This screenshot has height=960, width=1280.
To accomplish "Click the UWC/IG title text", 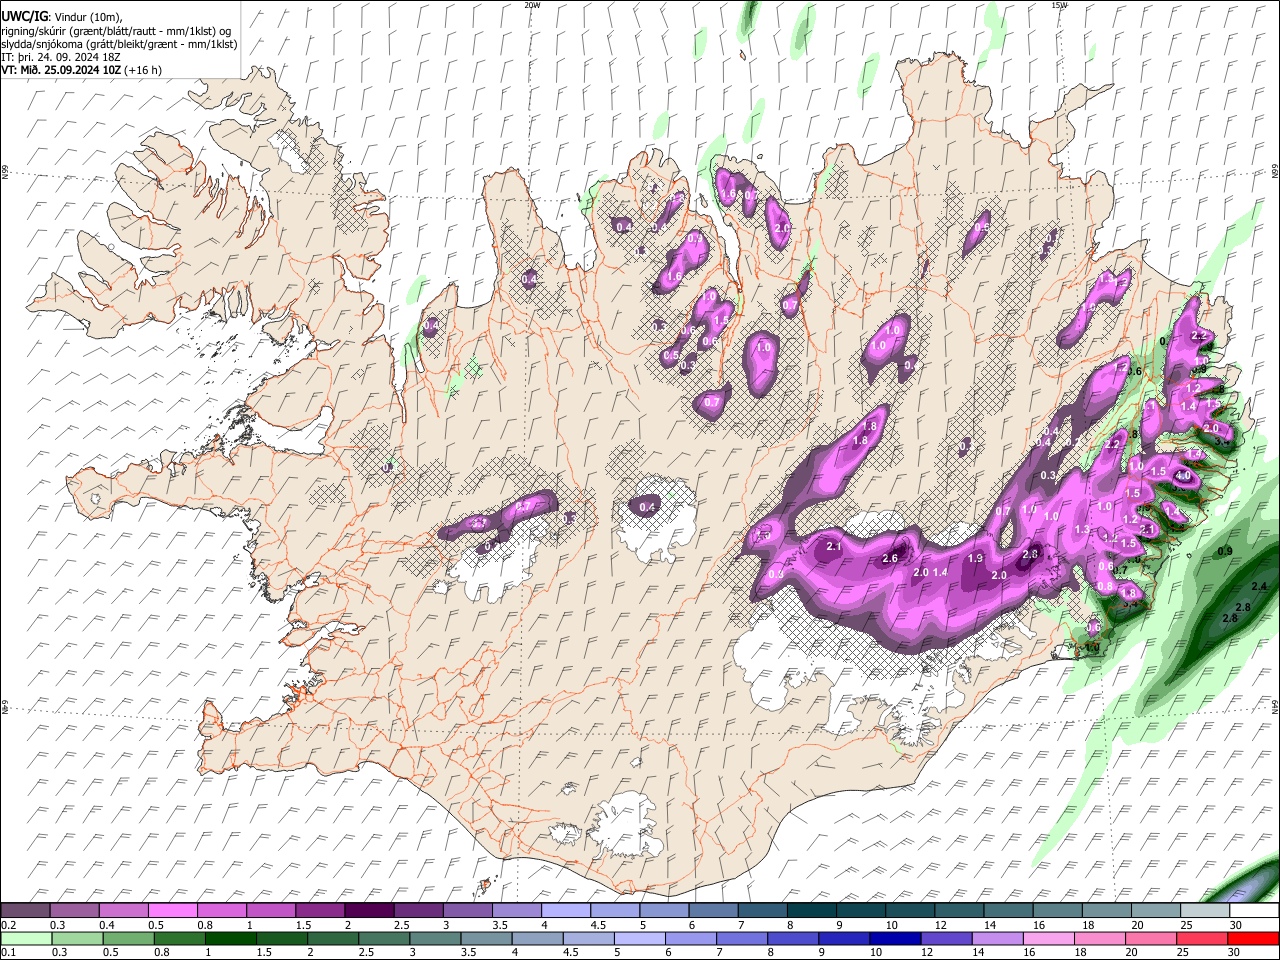I will click(23, 16).
